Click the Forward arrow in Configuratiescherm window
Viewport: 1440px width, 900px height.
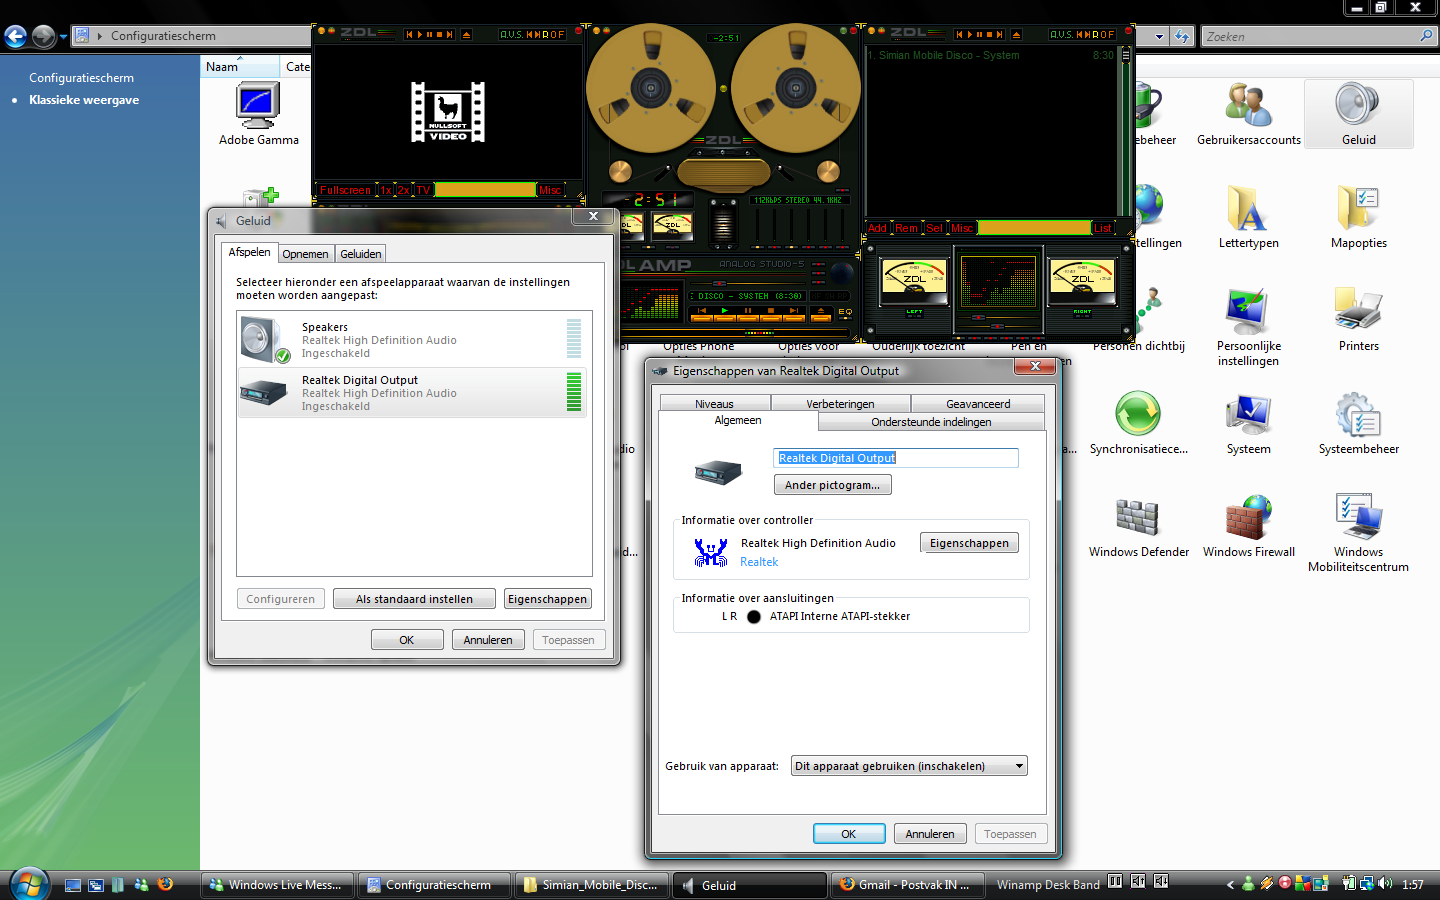tap(43, 37)
